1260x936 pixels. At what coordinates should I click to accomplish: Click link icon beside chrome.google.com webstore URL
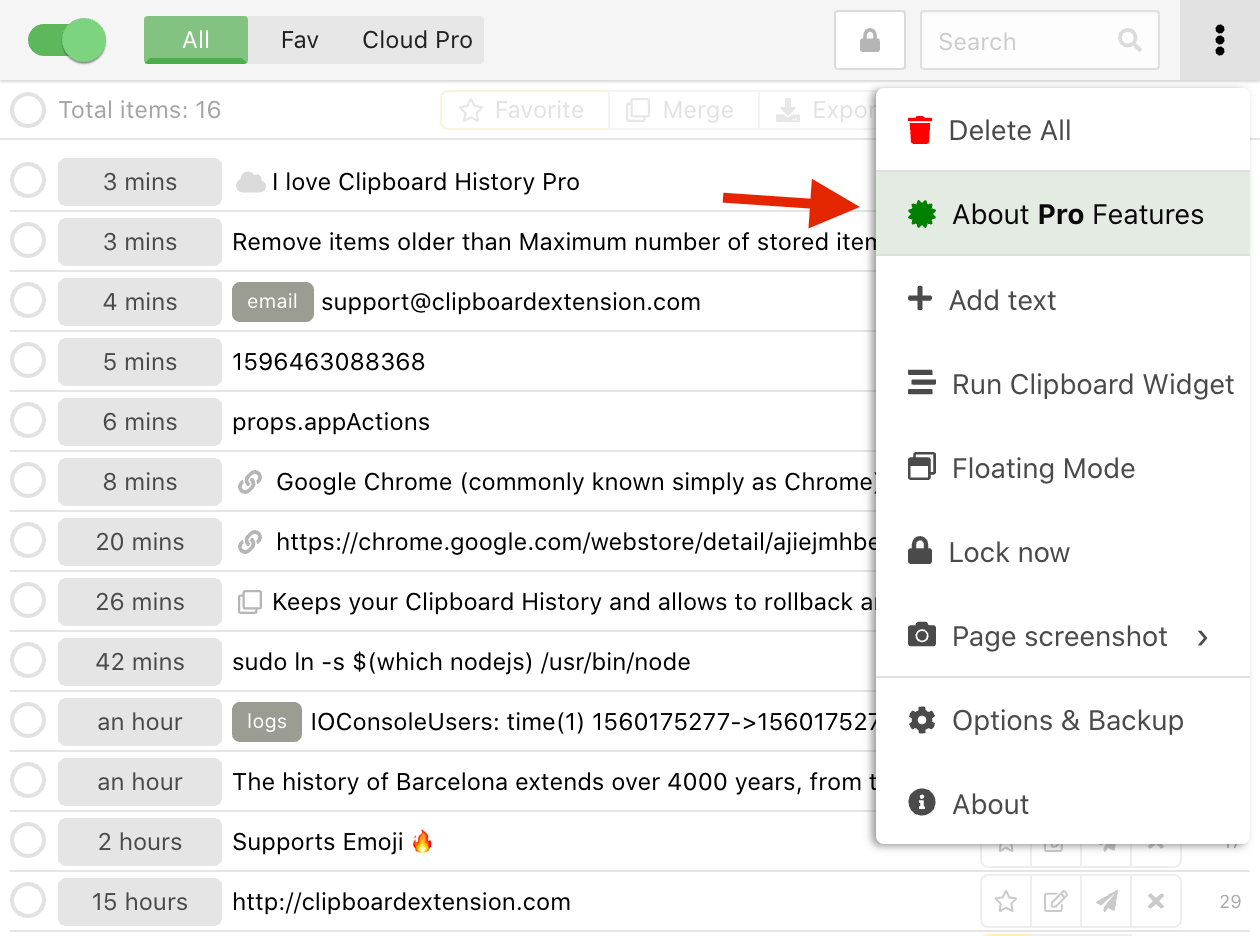[x=249, y=542]
